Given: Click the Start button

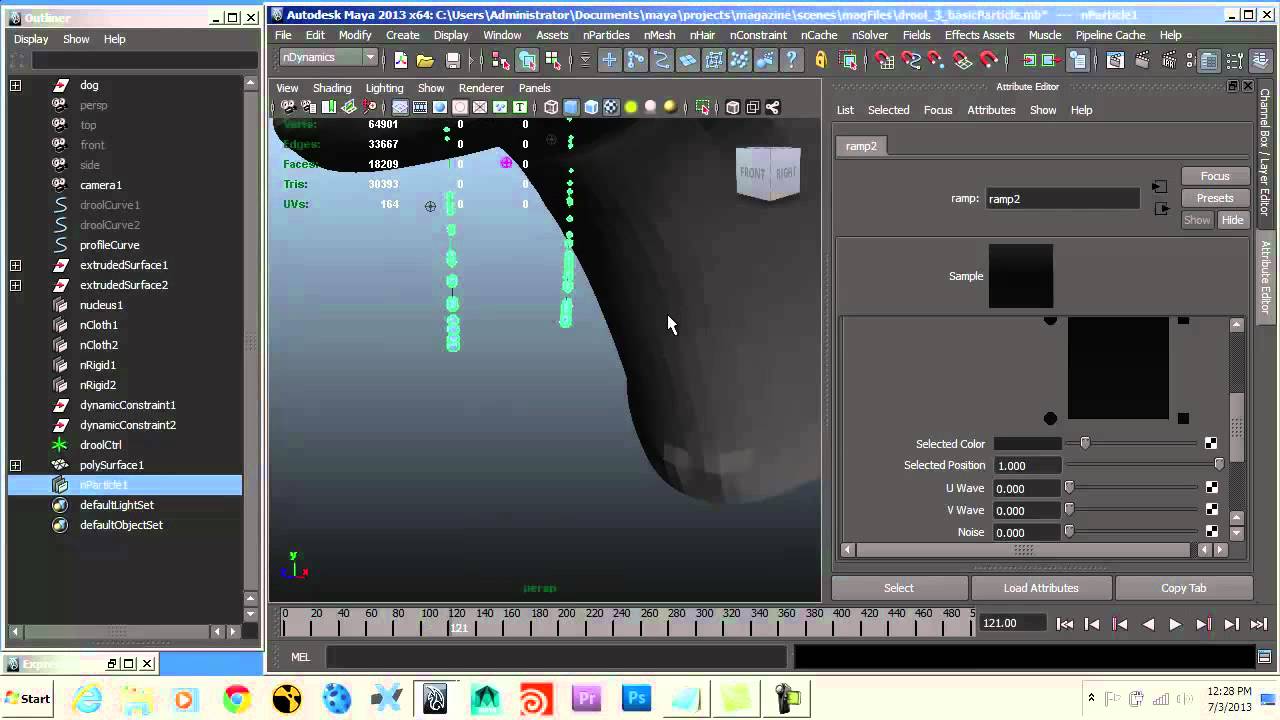Looking at the screenshot, I should click(x=28, y=698).
